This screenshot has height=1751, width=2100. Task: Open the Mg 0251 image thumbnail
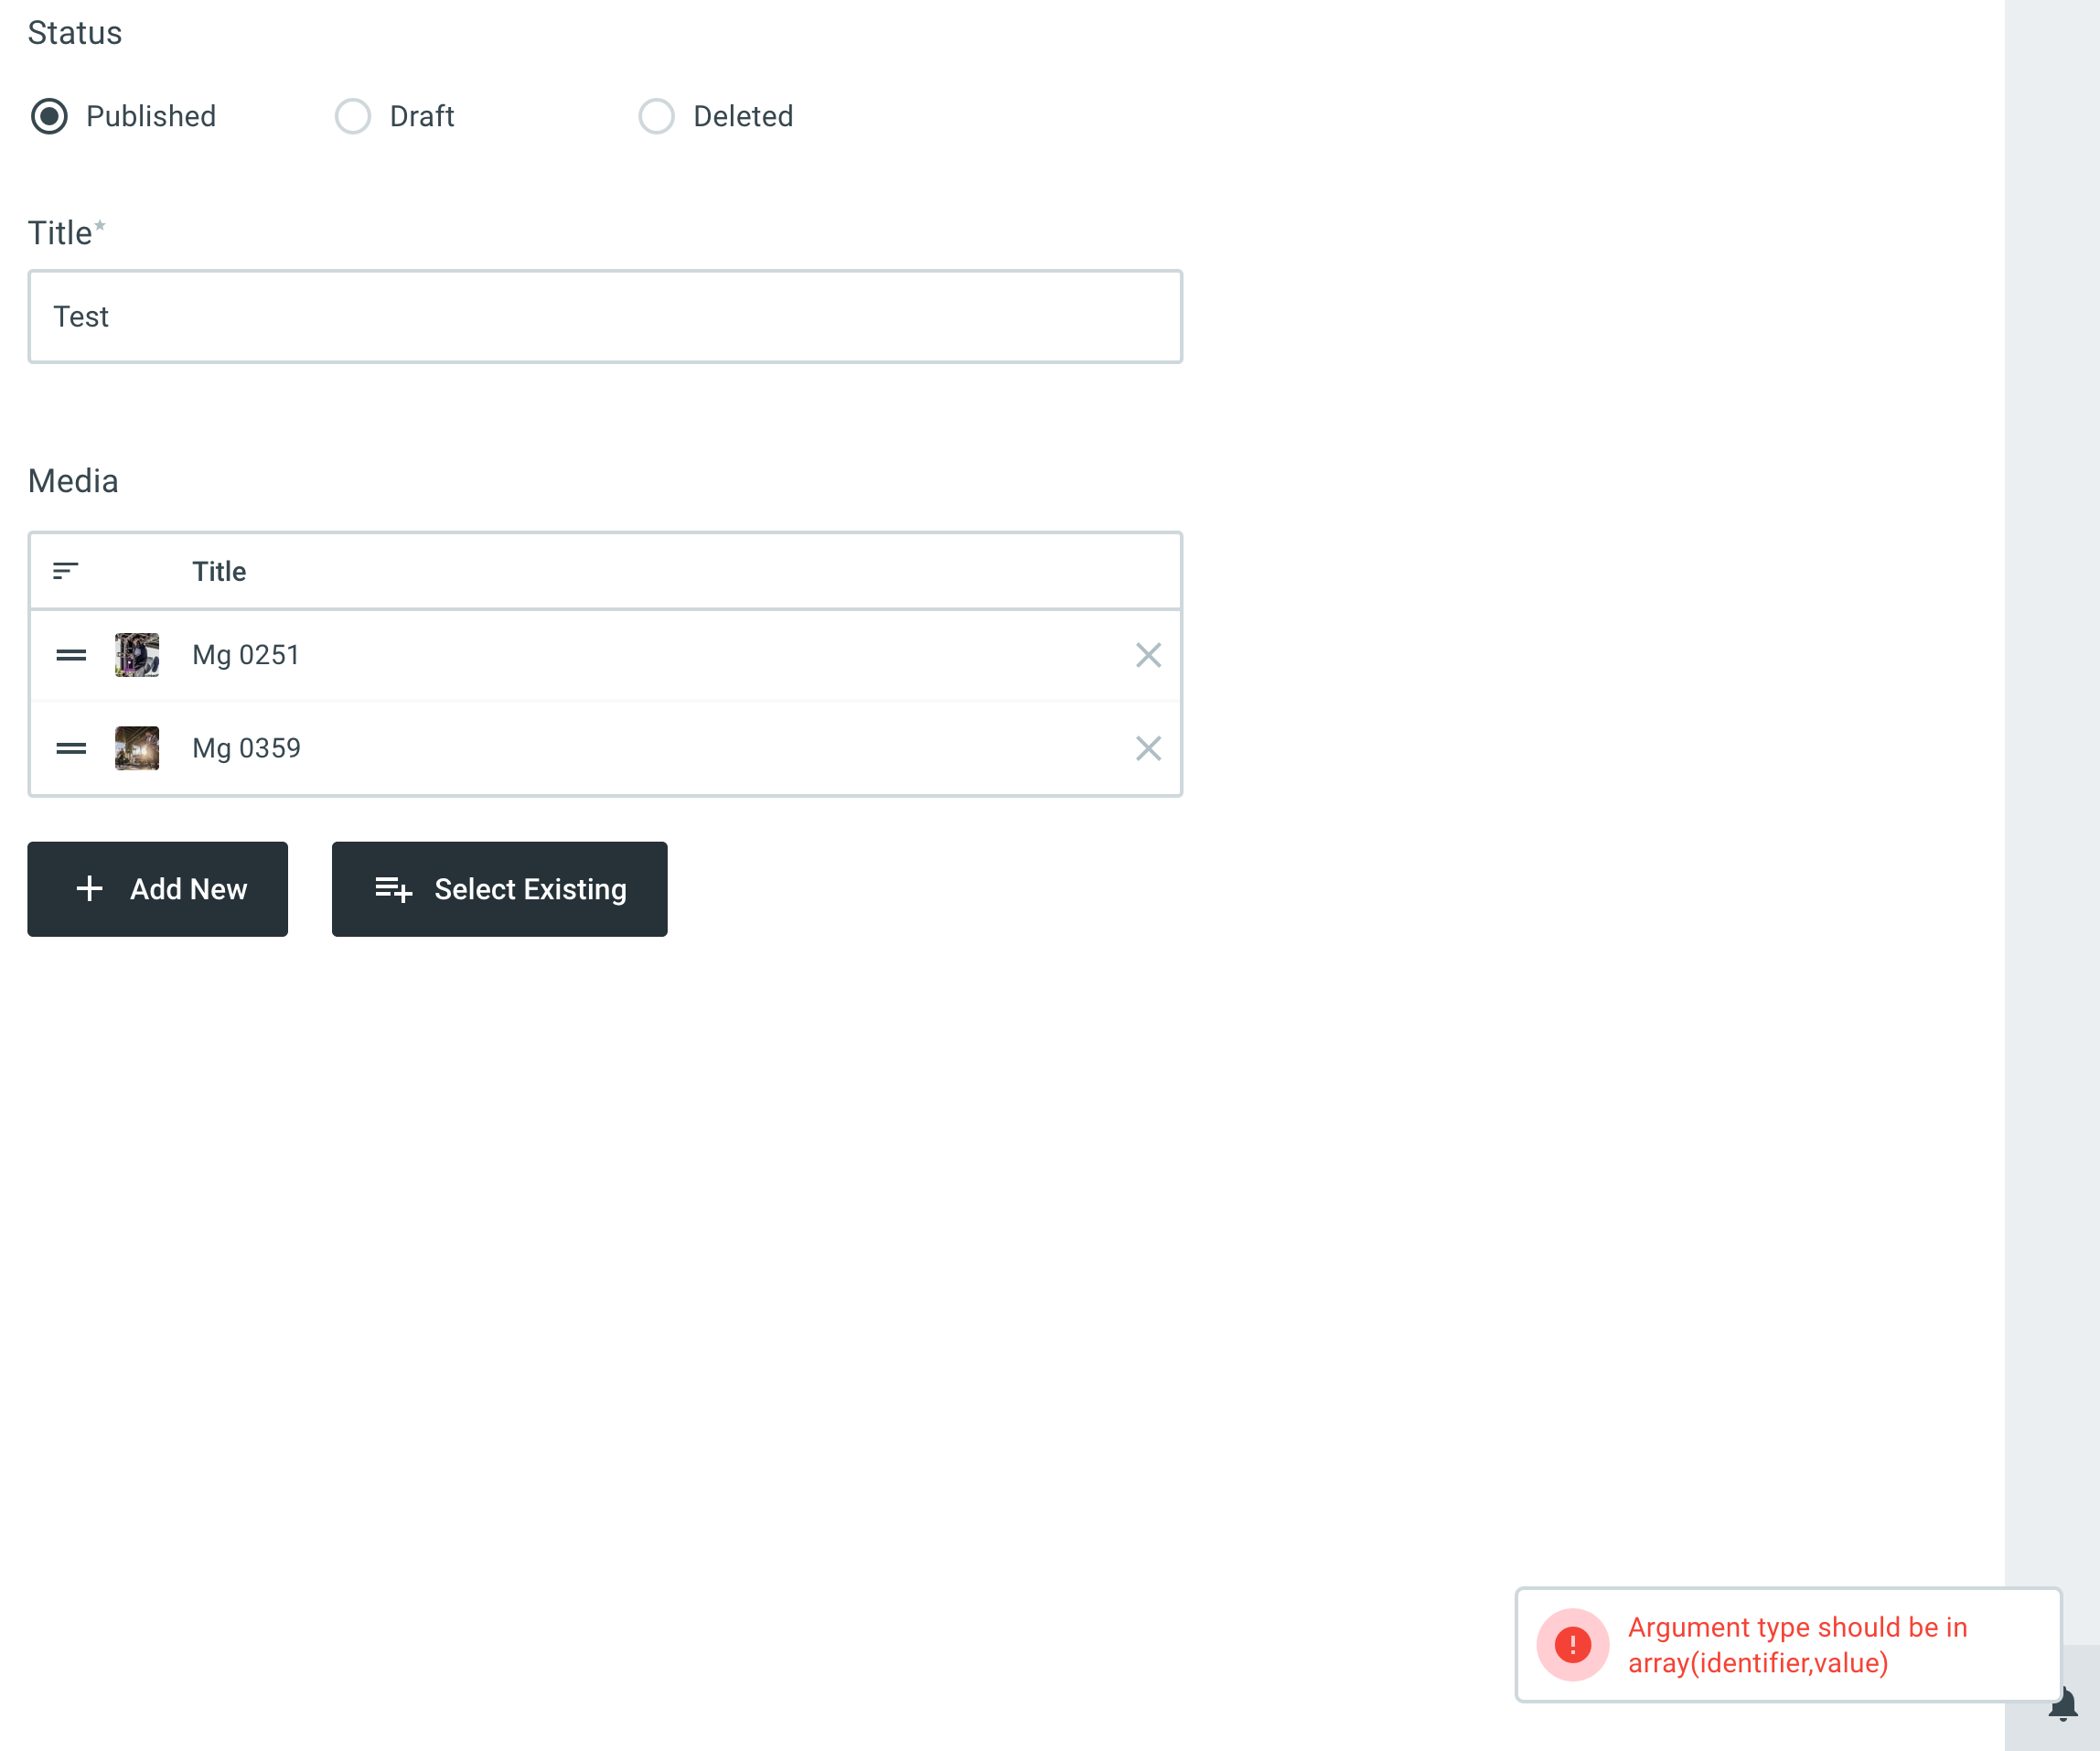pyautogui.click(x=137, y=655)
